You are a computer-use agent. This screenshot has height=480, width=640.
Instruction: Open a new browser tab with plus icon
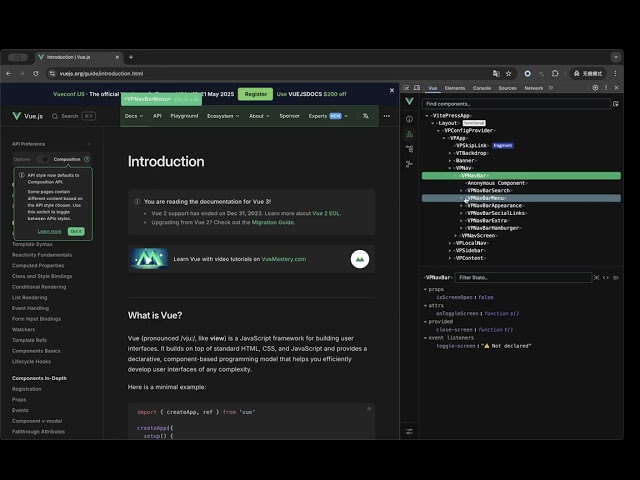(131, 57)
